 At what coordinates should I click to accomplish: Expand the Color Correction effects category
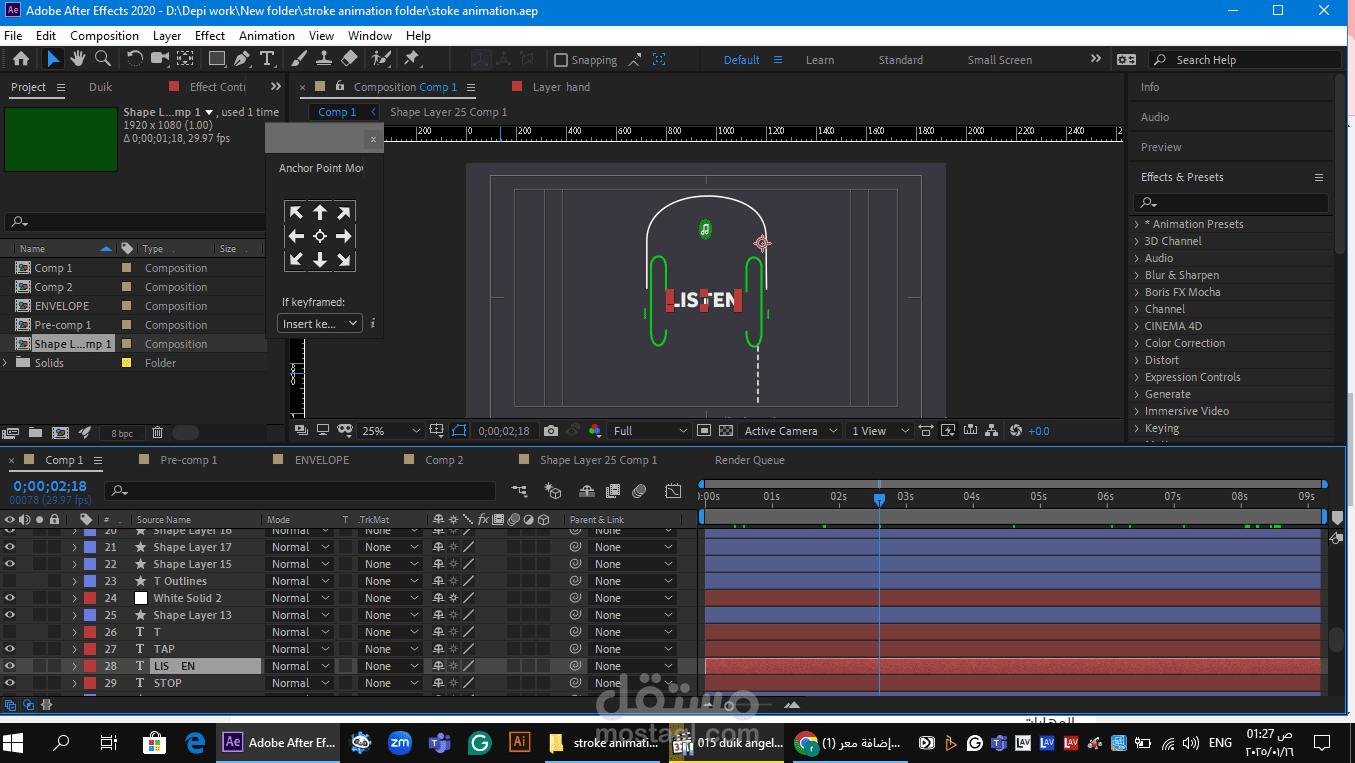click(1136, 343)
